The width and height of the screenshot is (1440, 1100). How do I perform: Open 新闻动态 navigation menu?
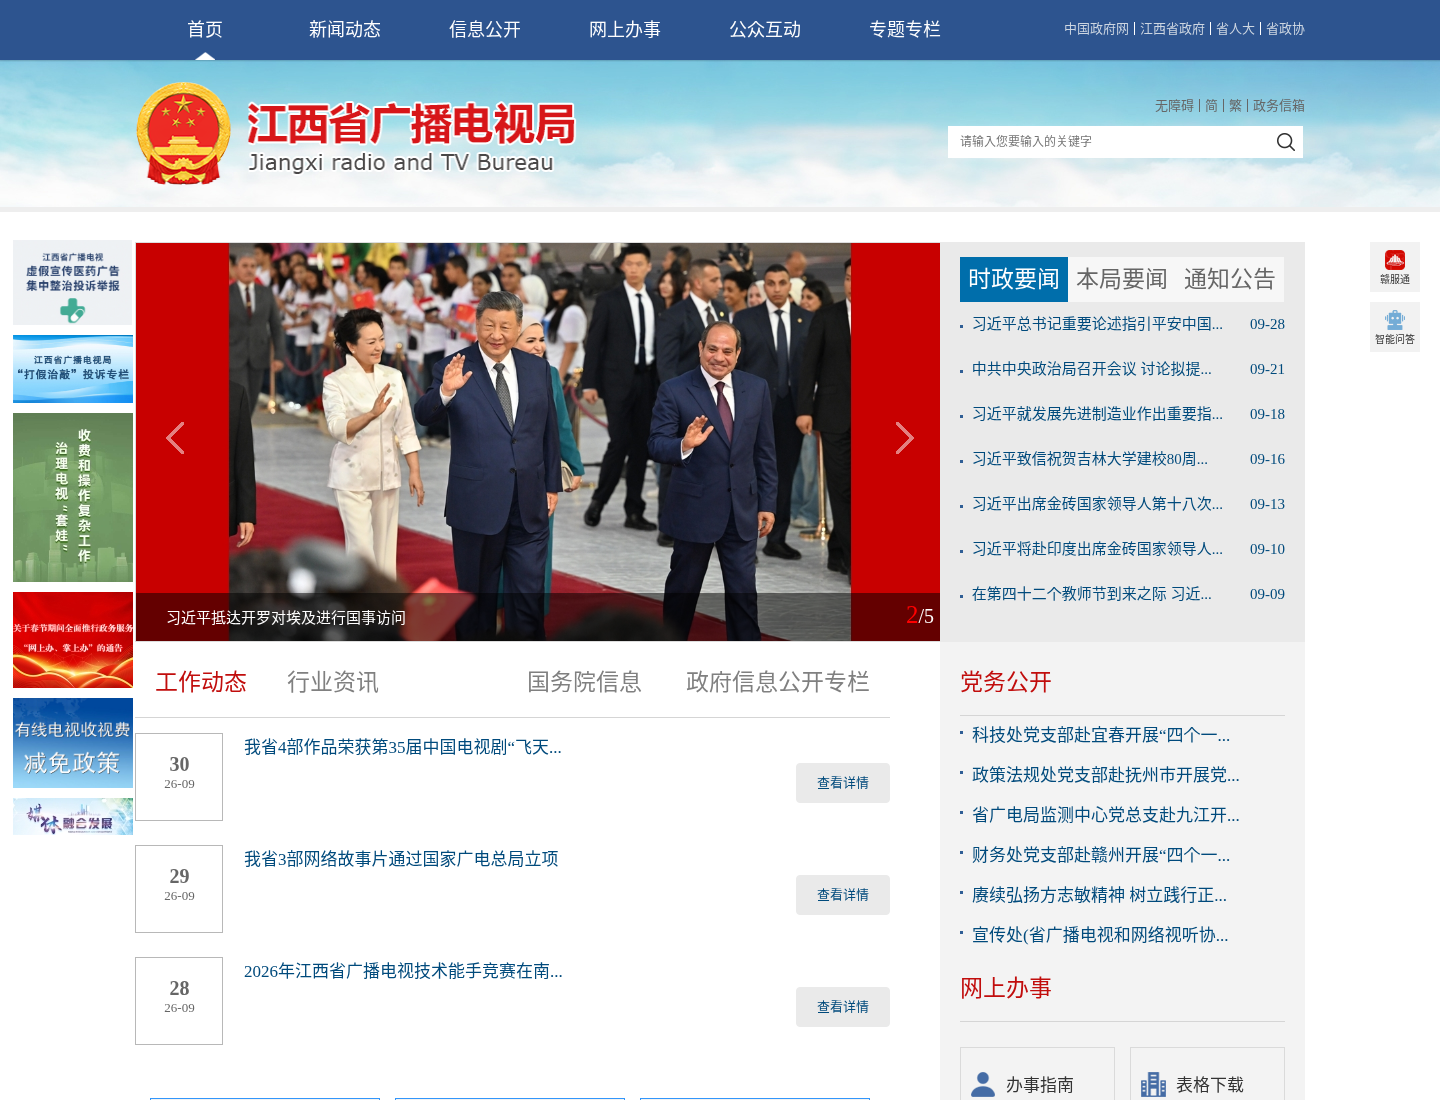click(x=345, y=30)
